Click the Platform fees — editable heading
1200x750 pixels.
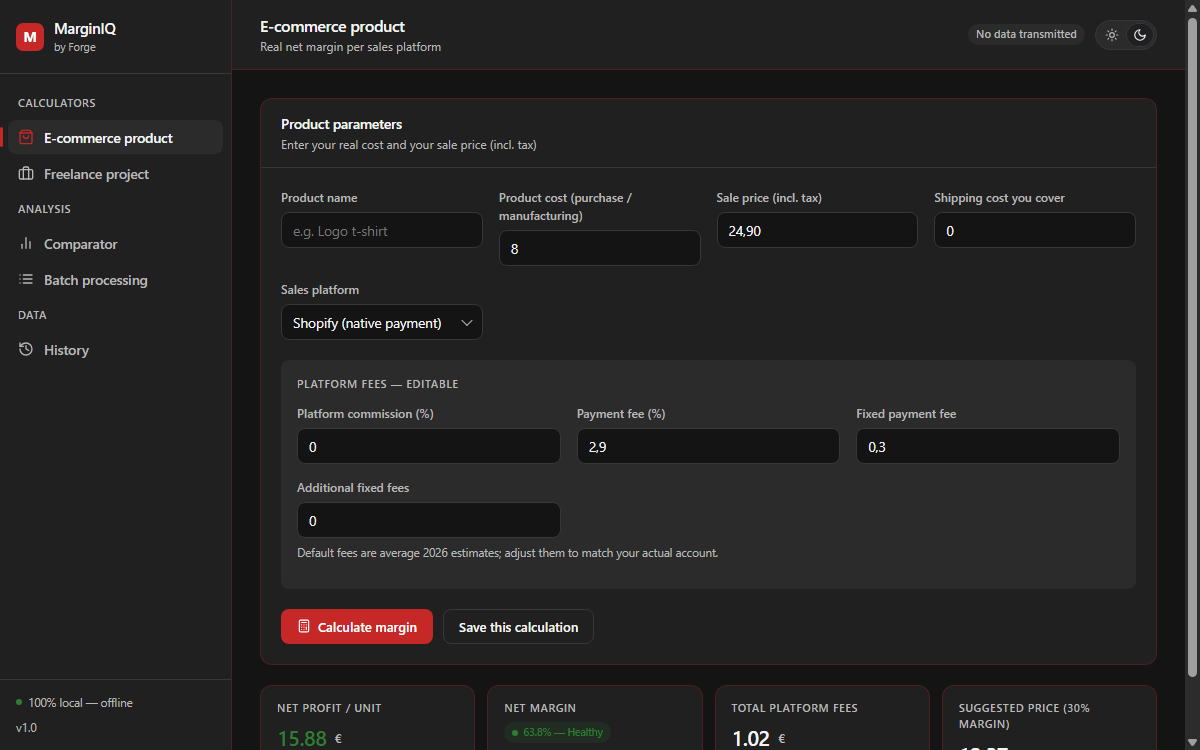coord(378,384)
